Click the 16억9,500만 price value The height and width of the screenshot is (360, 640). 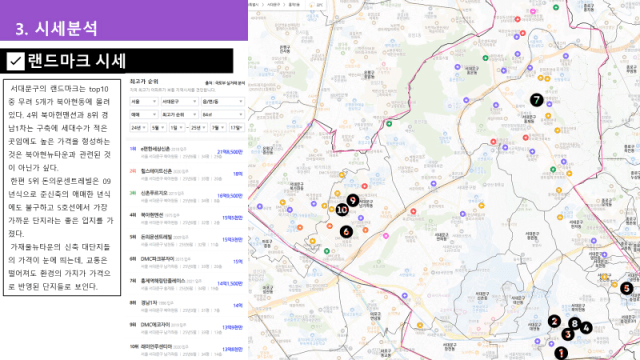point(230,196)
